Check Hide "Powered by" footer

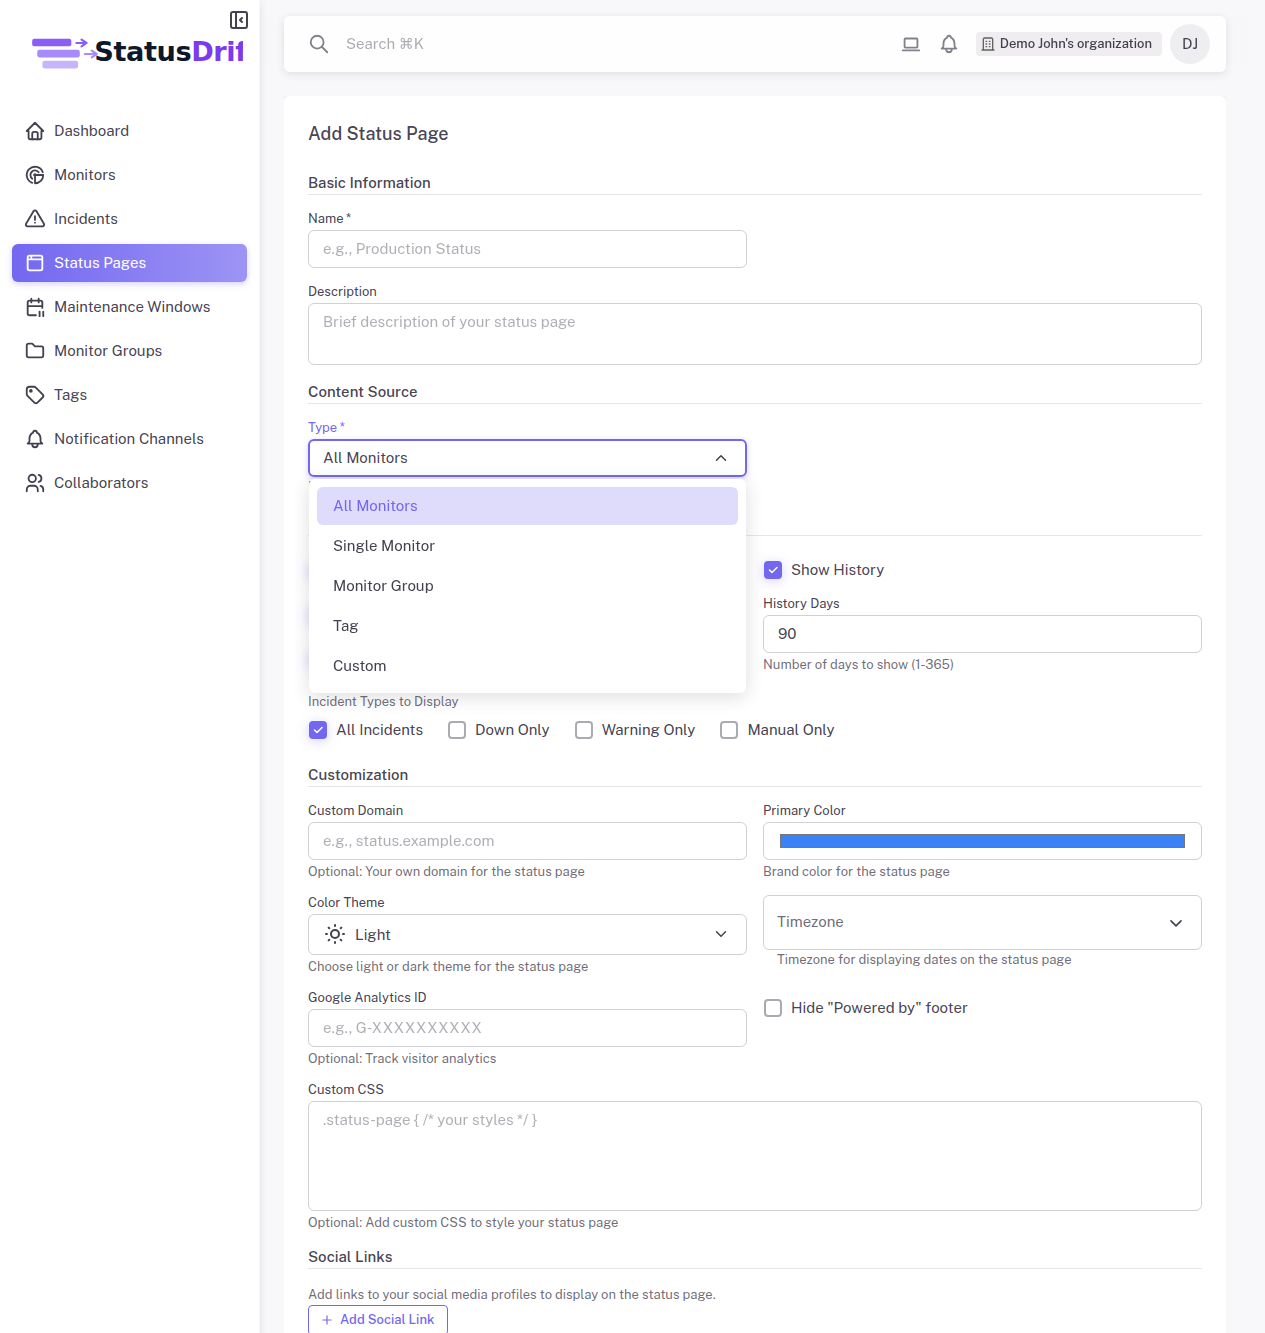772,1008
